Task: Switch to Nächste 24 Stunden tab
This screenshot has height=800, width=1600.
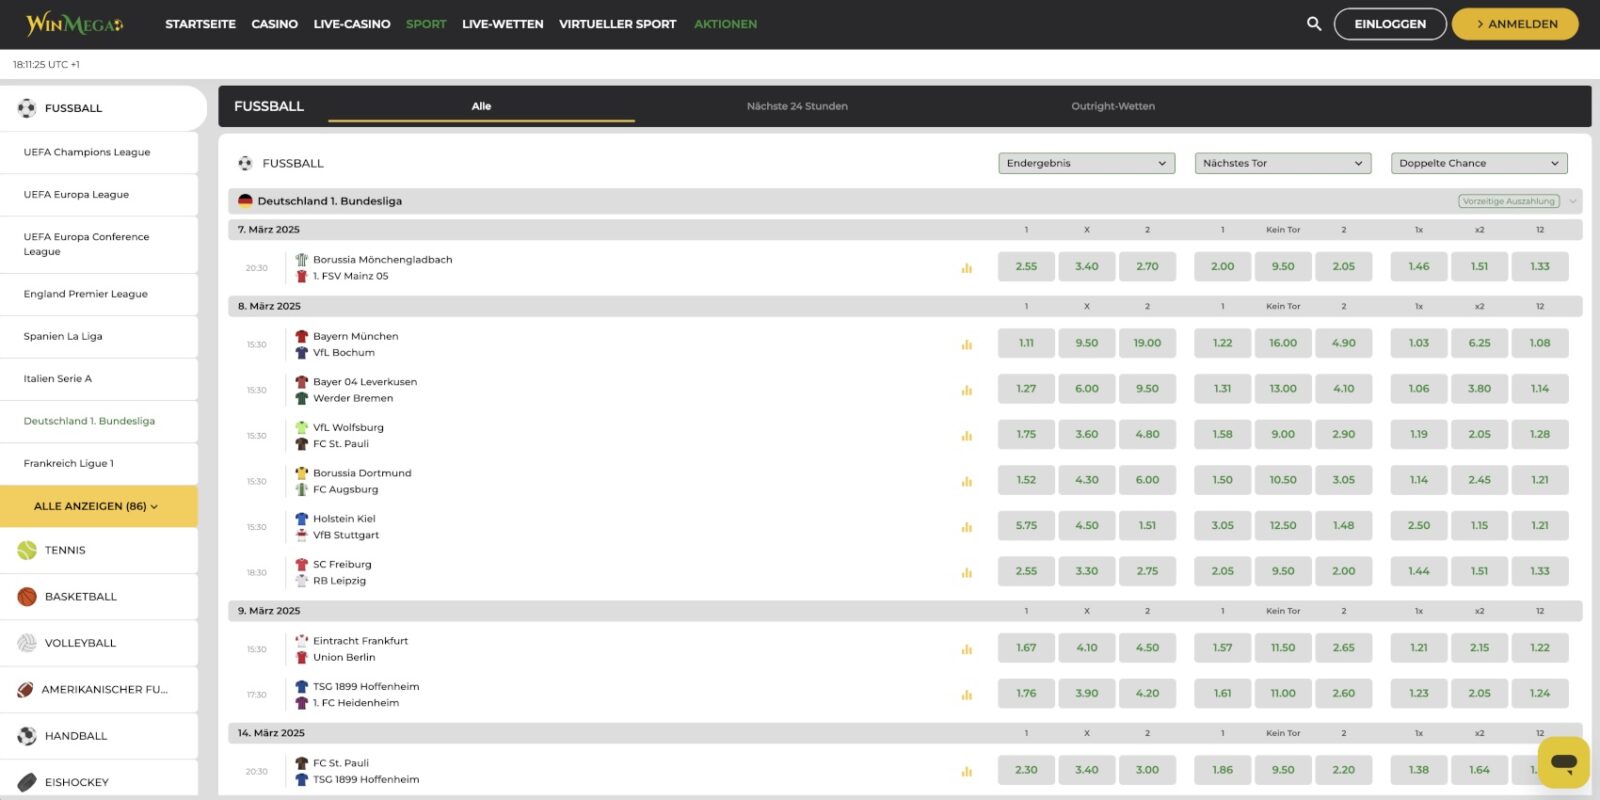Action: point(797,106)
